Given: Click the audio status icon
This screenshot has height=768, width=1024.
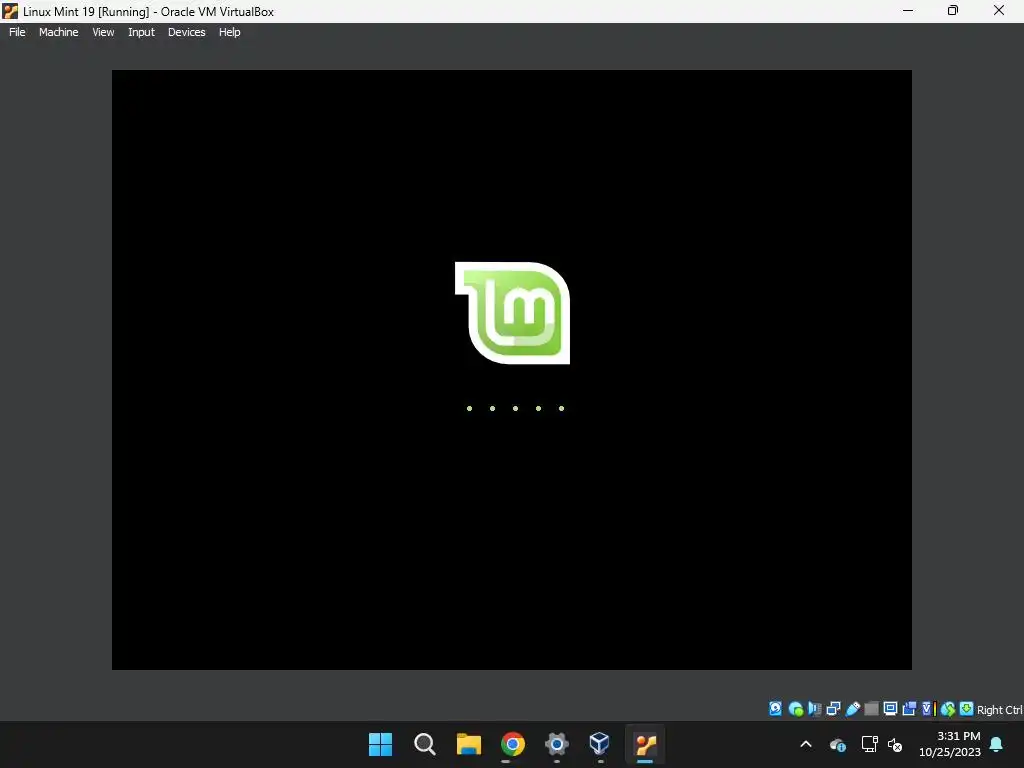Looking at the screenshot, I should pos(814,709).
